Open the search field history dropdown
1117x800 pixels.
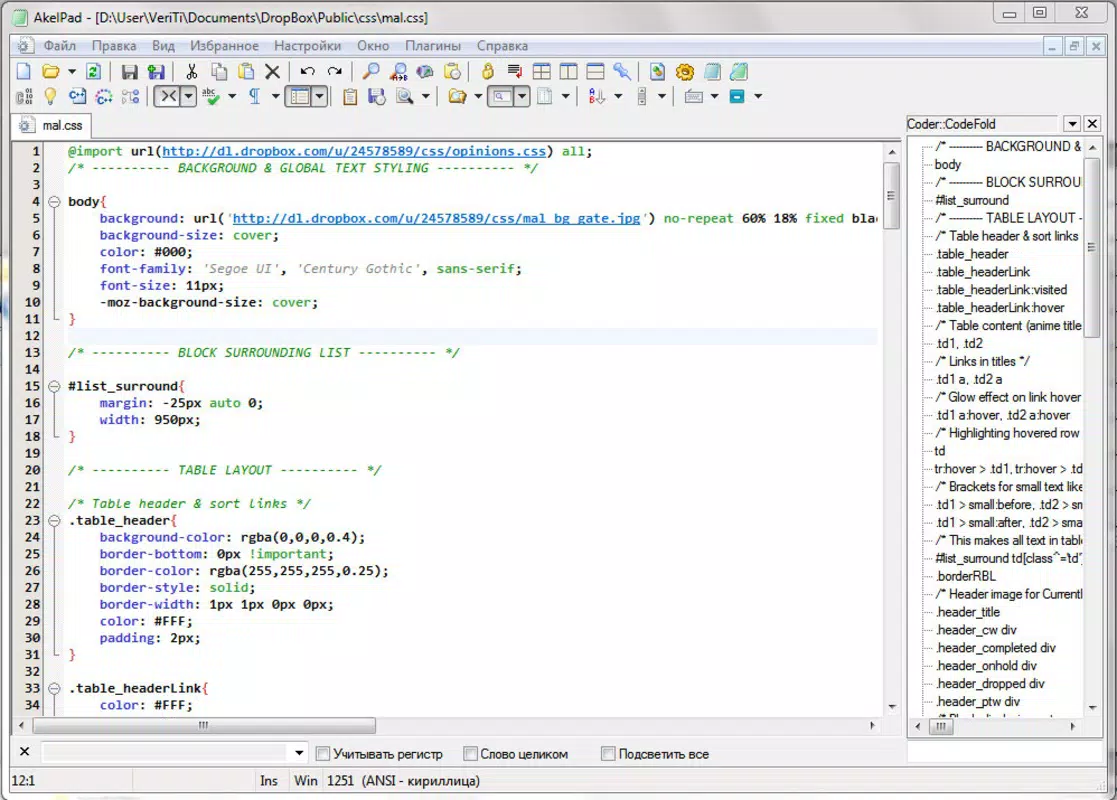pyautogui.click(x=299, y=753)
